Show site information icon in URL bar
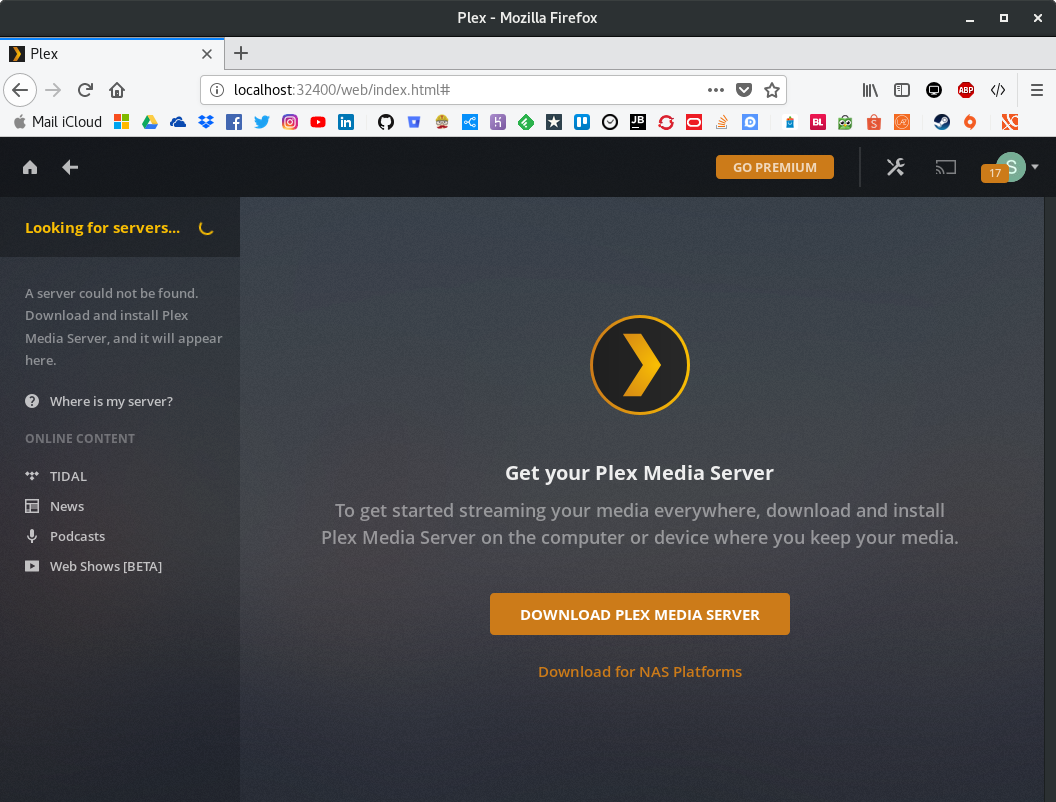 coord(217,90)
